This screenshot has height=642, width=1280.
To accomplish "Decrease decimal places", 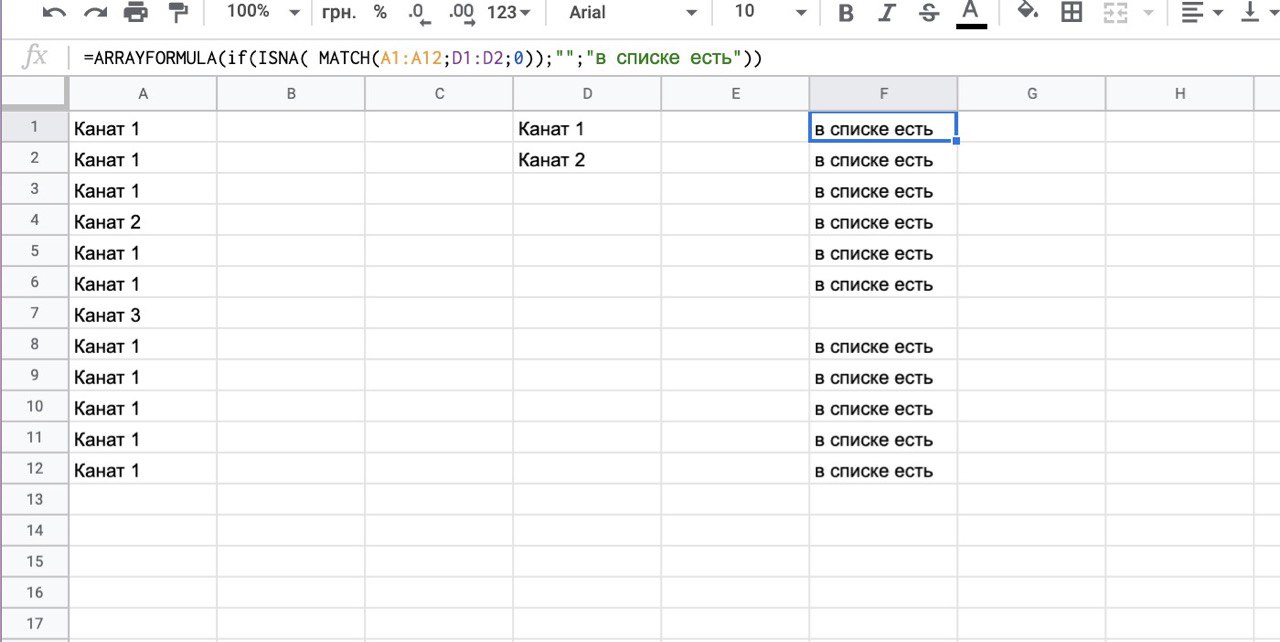I will [420, 14].
